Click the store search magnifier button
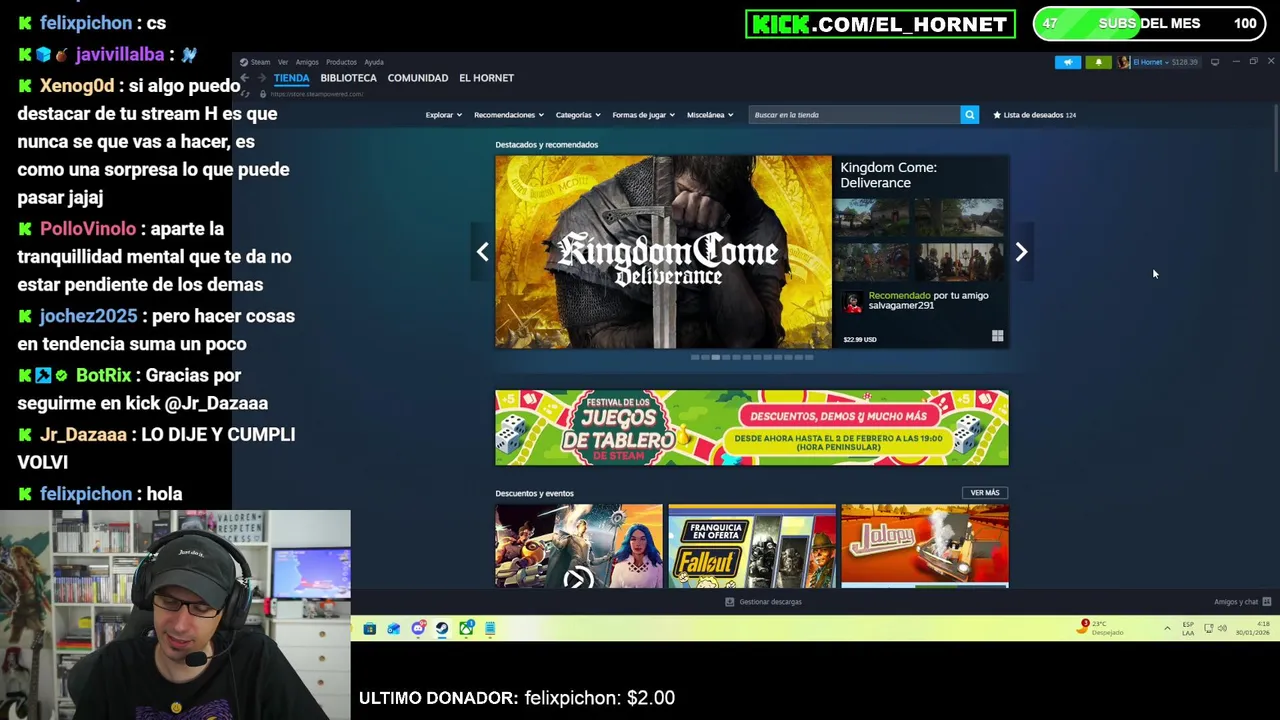The height and width of the screenshot is (720, 1280). coord(969,115)
